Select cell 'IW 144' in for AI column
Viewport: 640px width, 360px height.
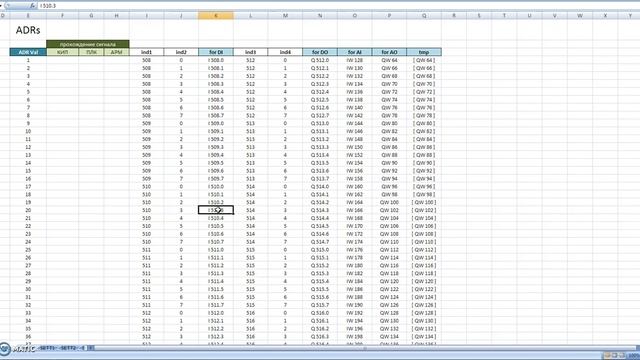(x=355, y=123)
